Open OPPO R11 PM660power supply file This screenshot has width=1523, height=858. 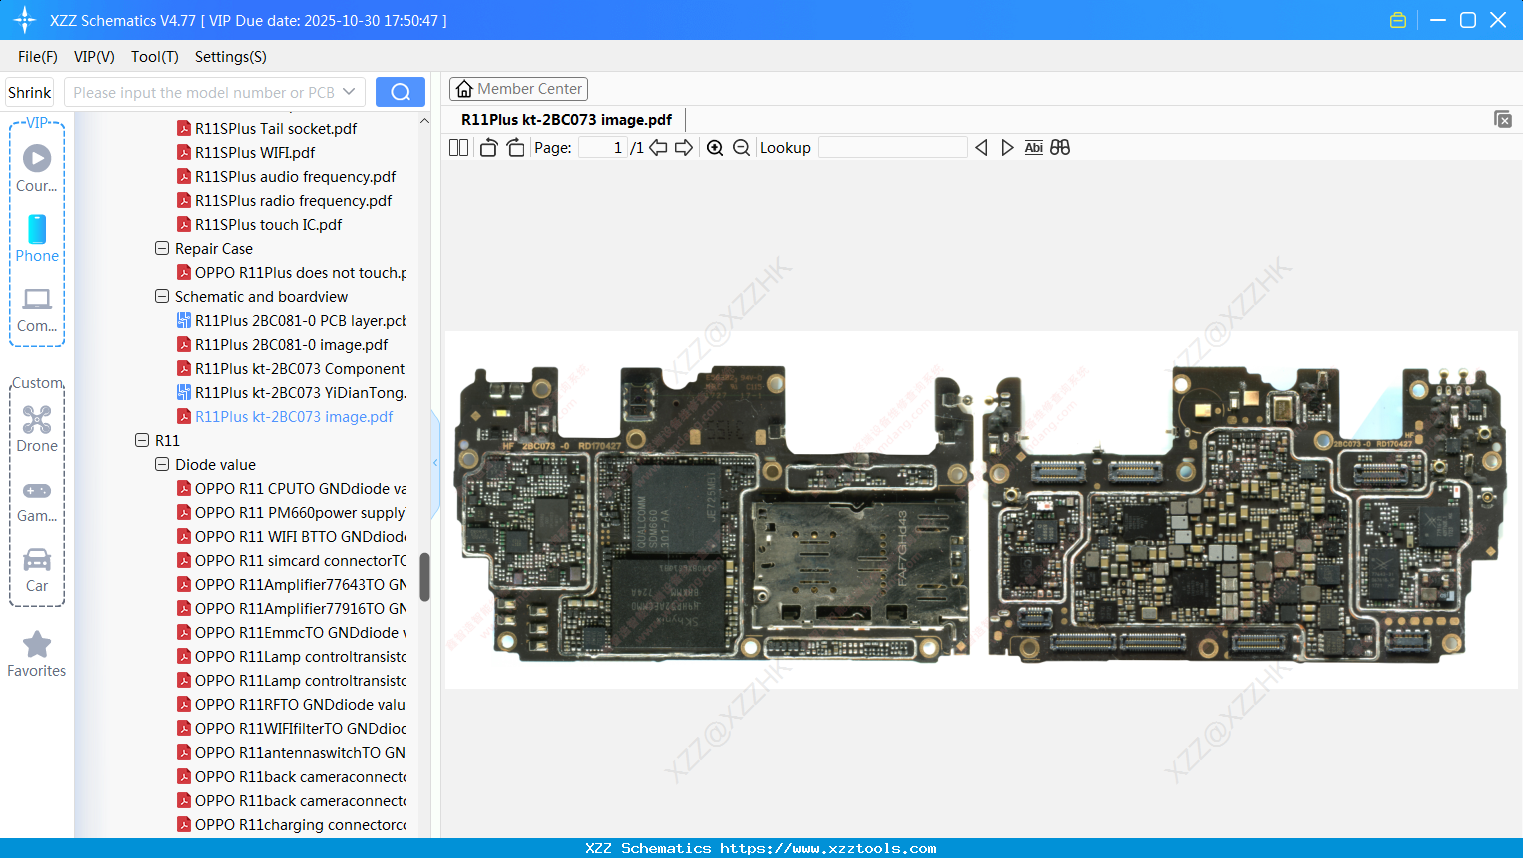(x=291, y=513)
